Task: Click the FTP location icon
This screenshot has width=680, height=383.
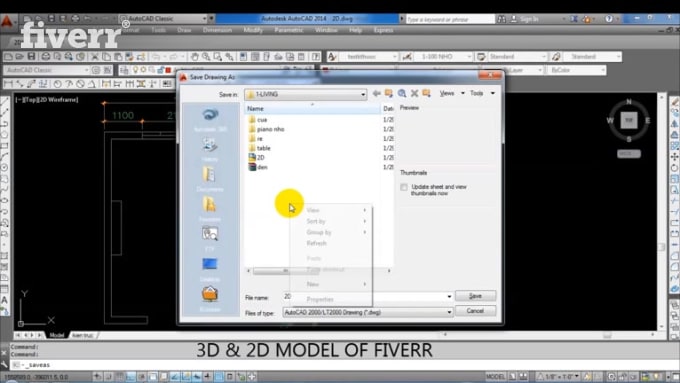Action: (x=210, y=238)
